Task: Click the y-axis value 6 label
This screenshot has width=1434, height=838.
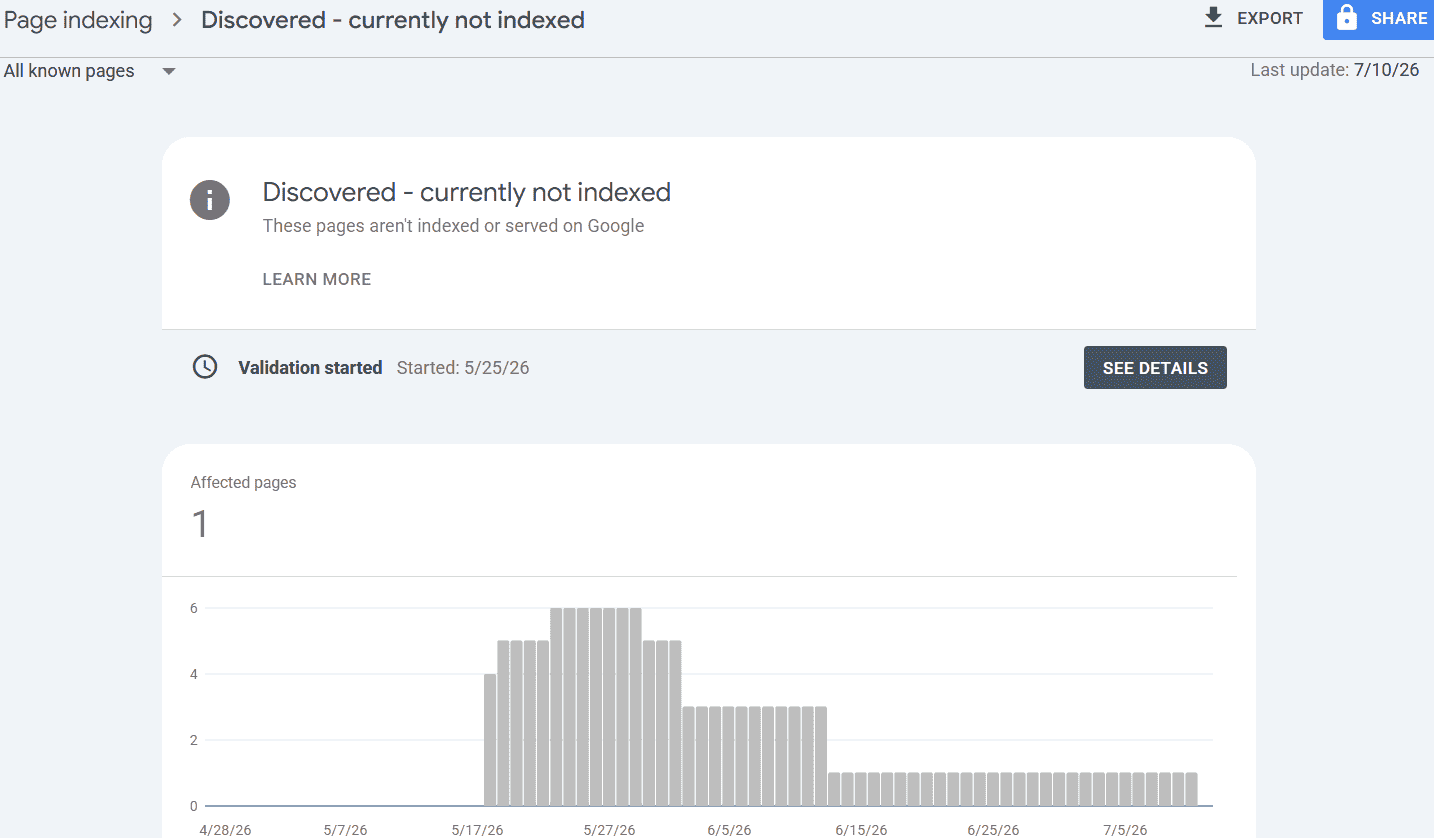Action: [x=194, y=608]
